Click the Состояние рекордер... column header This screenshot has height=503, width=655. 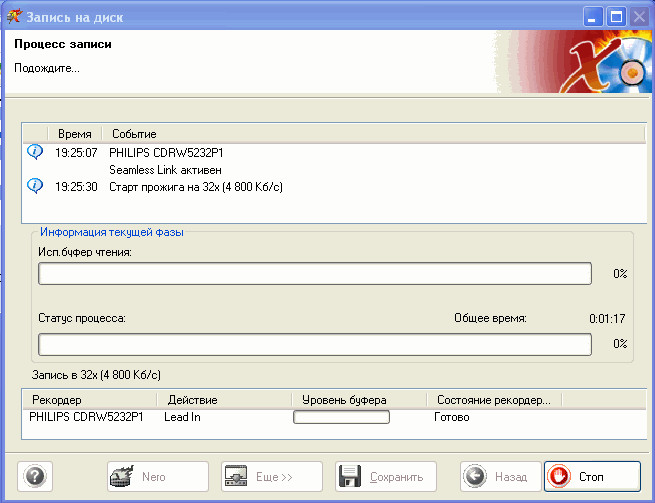pyautogui.click(x=494, y=400)
